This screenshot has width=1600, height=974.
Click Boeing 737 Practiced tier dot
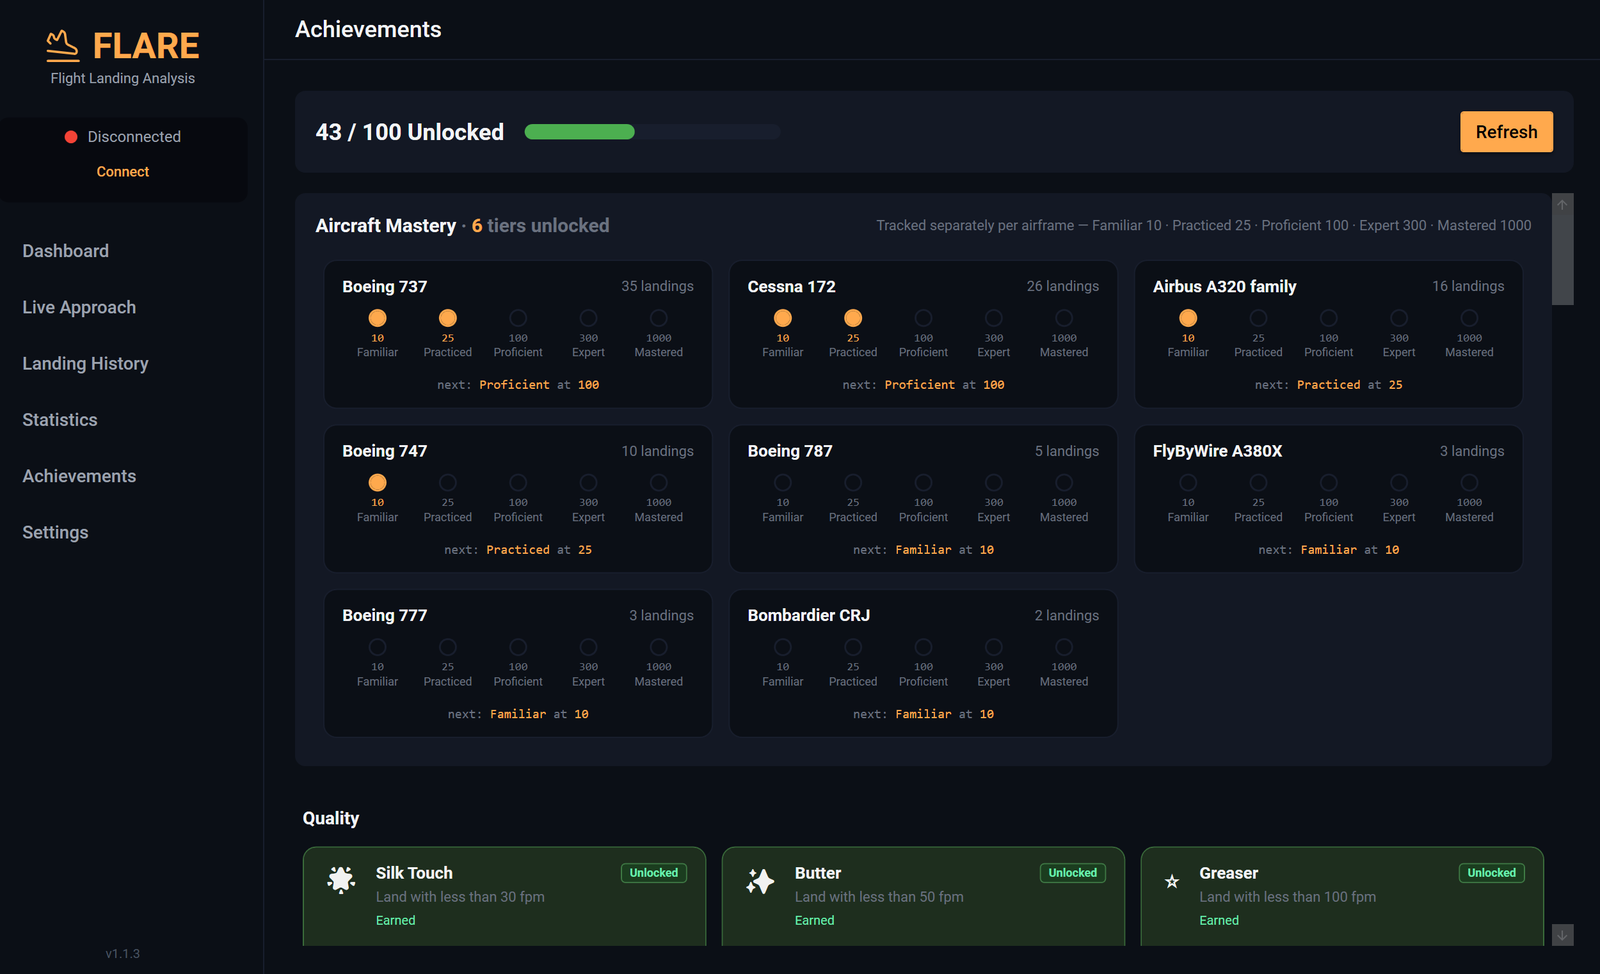pos(448,318)
